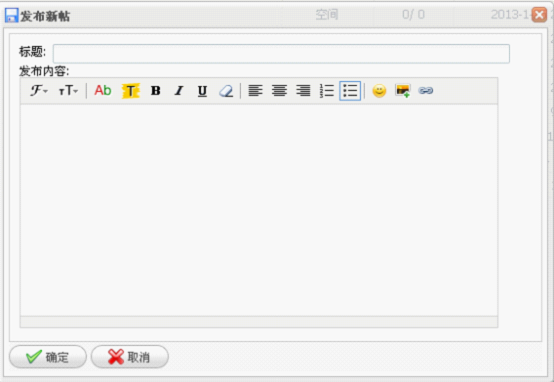Align text to the right
Image resolution: width=554 pixels, height=382 pixels.
tap(303, 91)
